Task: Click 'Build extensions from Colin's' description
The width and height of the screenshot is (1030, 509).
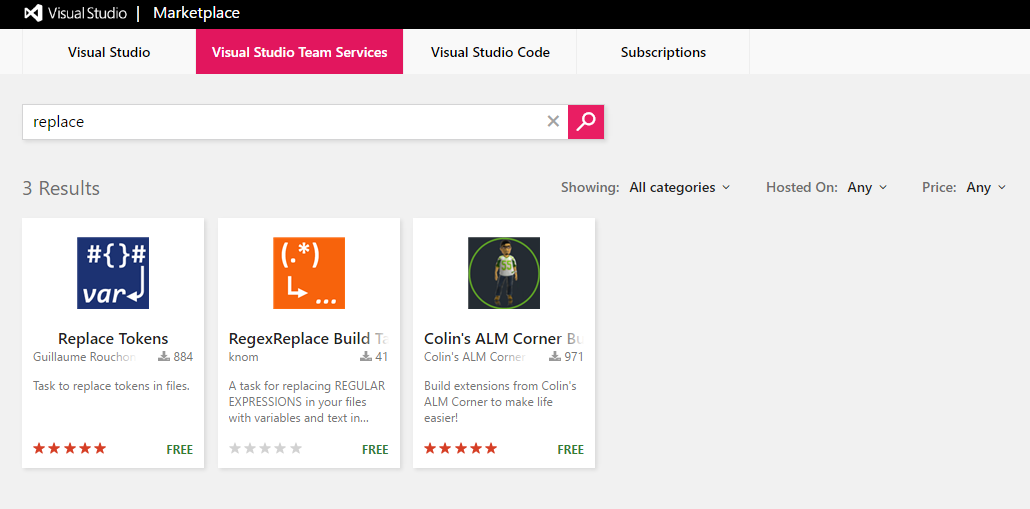Action: [500, 401]
